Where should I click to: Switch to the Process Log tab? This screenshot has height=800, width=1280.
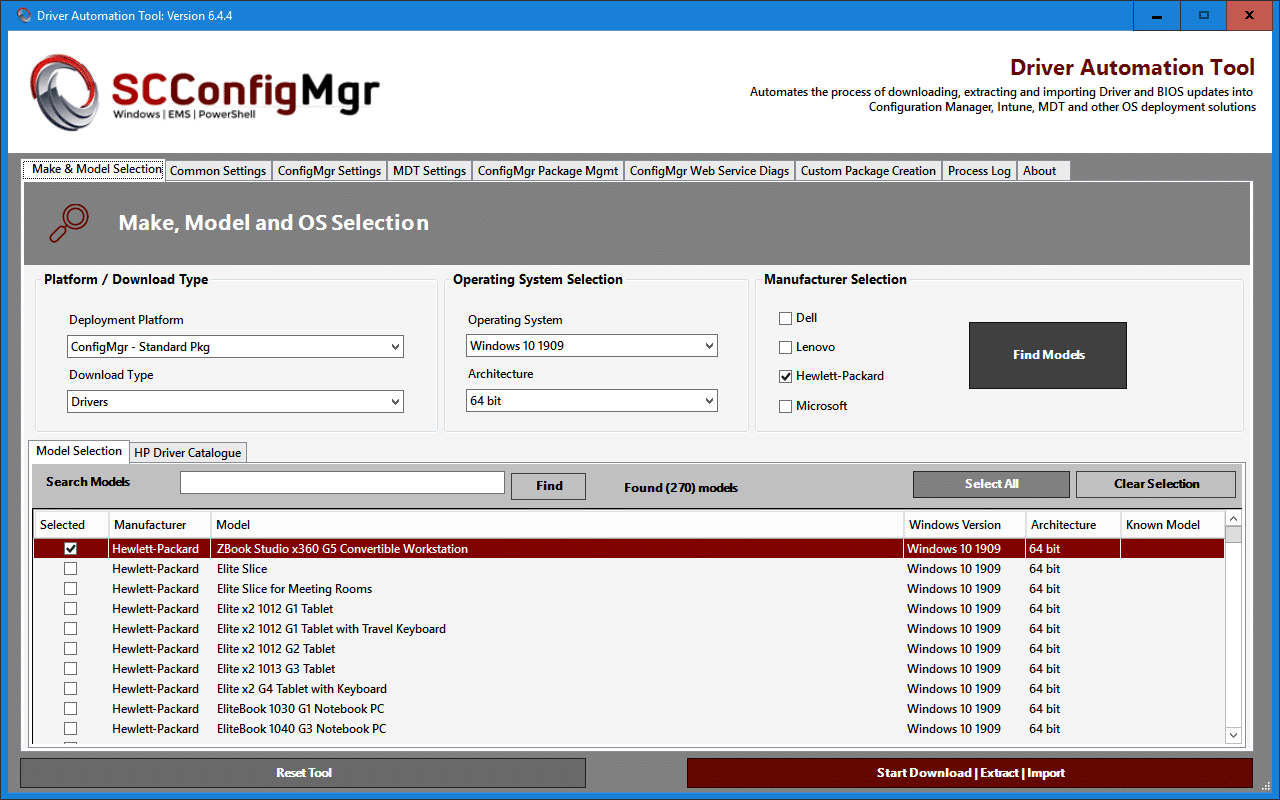(x=978, y=170)
